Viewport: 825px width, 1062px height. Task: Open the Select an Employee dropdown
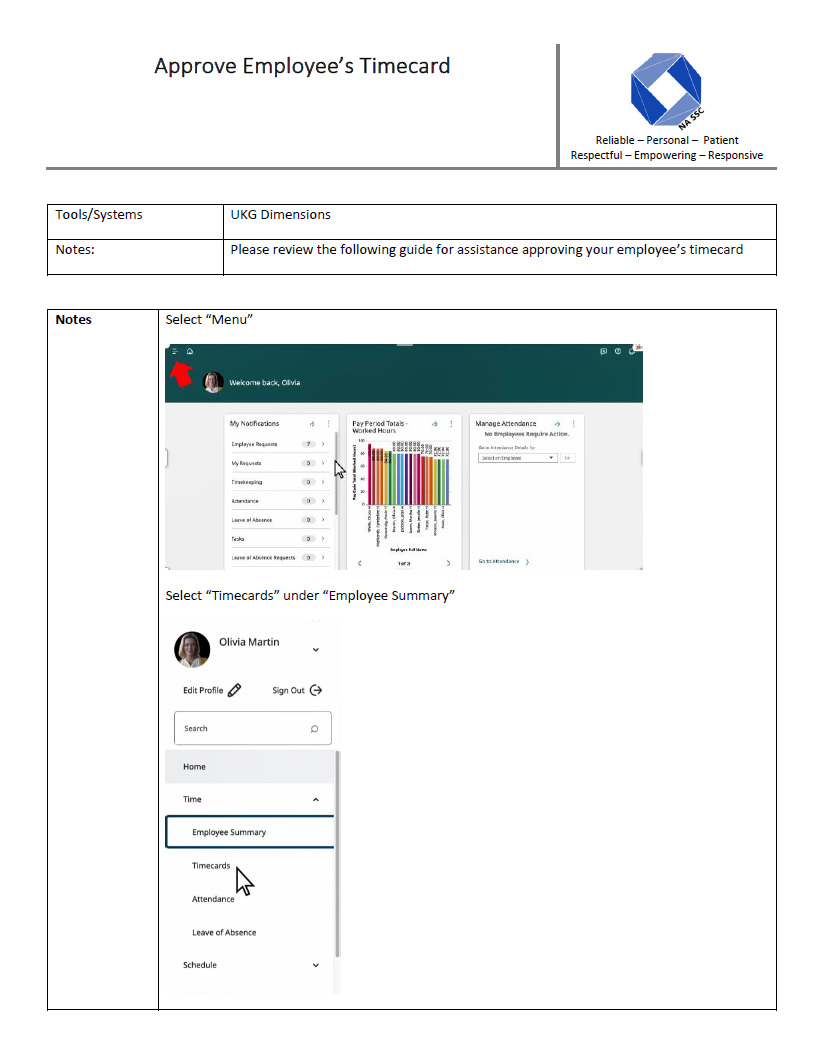(517, 457)
